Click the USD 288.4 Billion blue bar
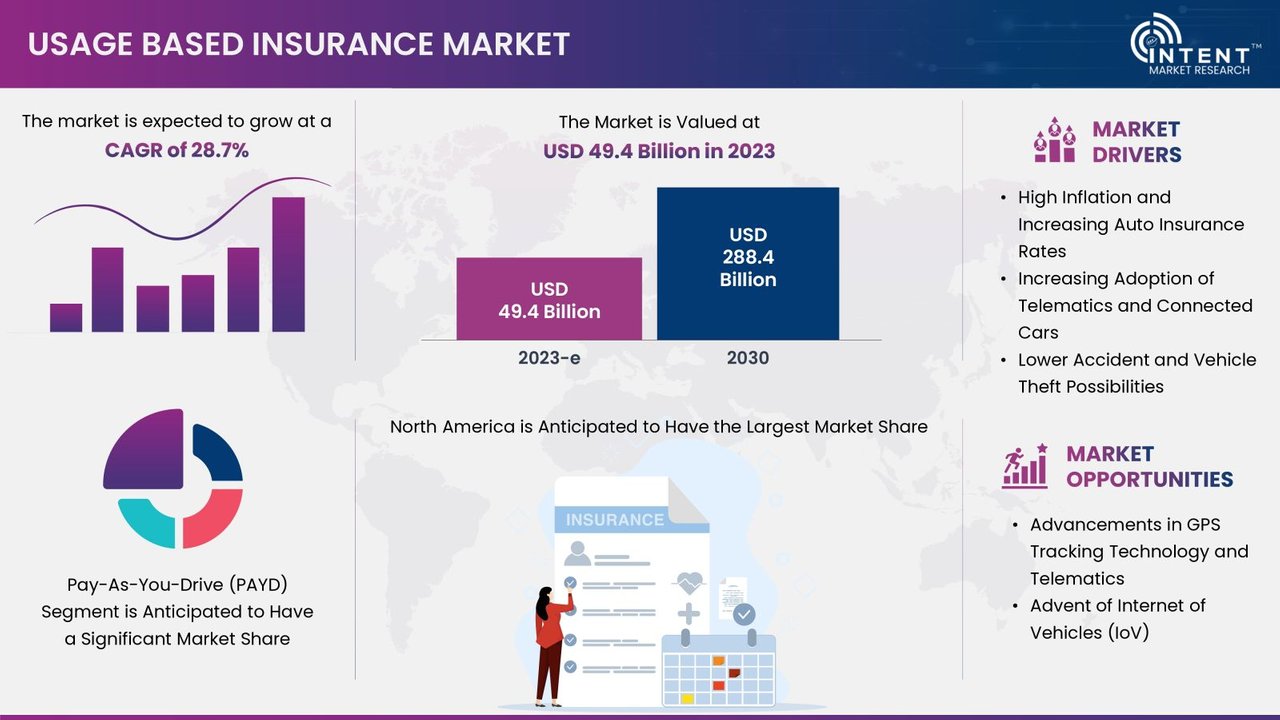Screen dimensions: 1280x720 pos(748,263)
